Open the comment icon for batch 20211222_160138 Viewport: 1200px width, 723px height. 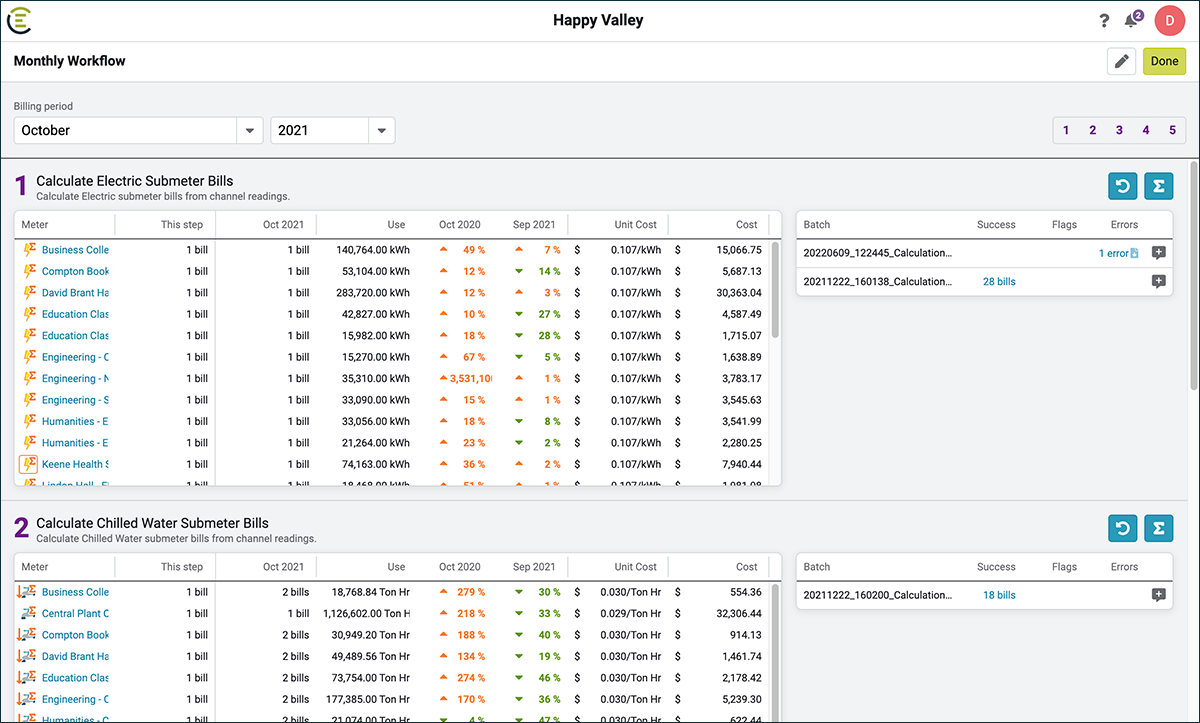pyautogui.click(x=1158, y=282)
